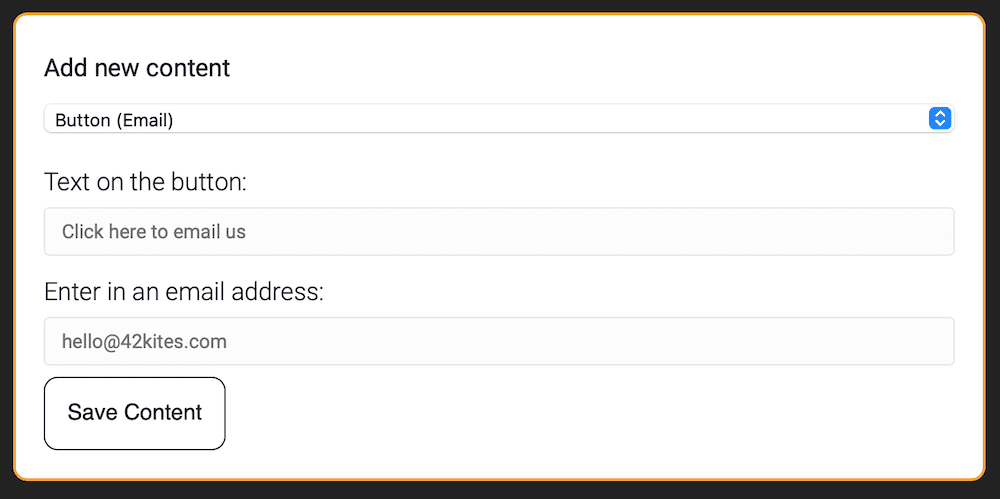
Task: Click the hello@42kites.com placeholder text
Action: click(x=144, y=342)
